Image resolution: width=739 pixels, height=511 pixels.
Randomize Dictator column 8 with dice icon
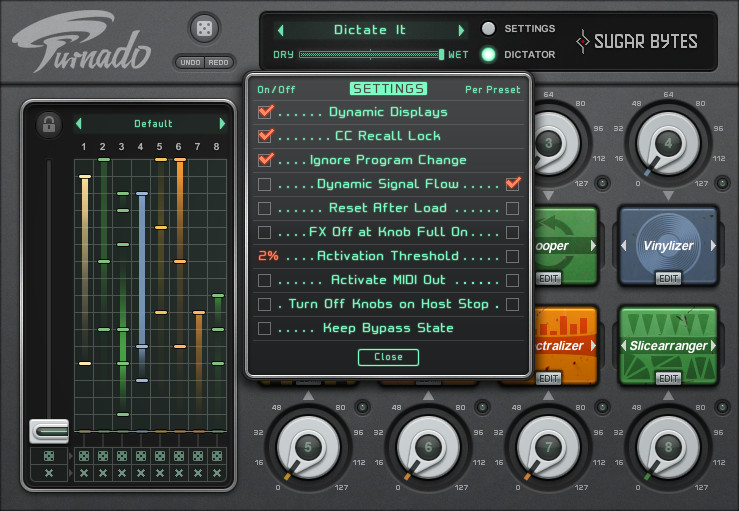(217, 456)
